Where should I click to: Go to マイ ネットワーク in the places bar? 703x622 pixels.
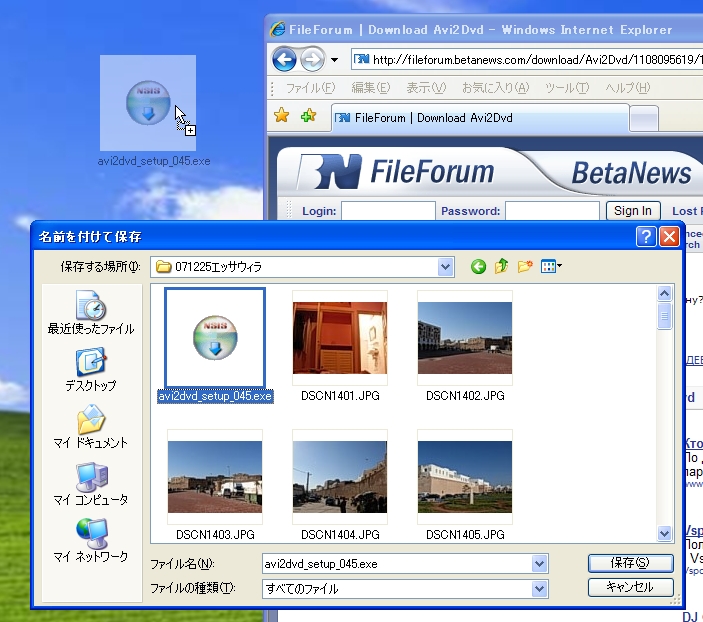91,540
